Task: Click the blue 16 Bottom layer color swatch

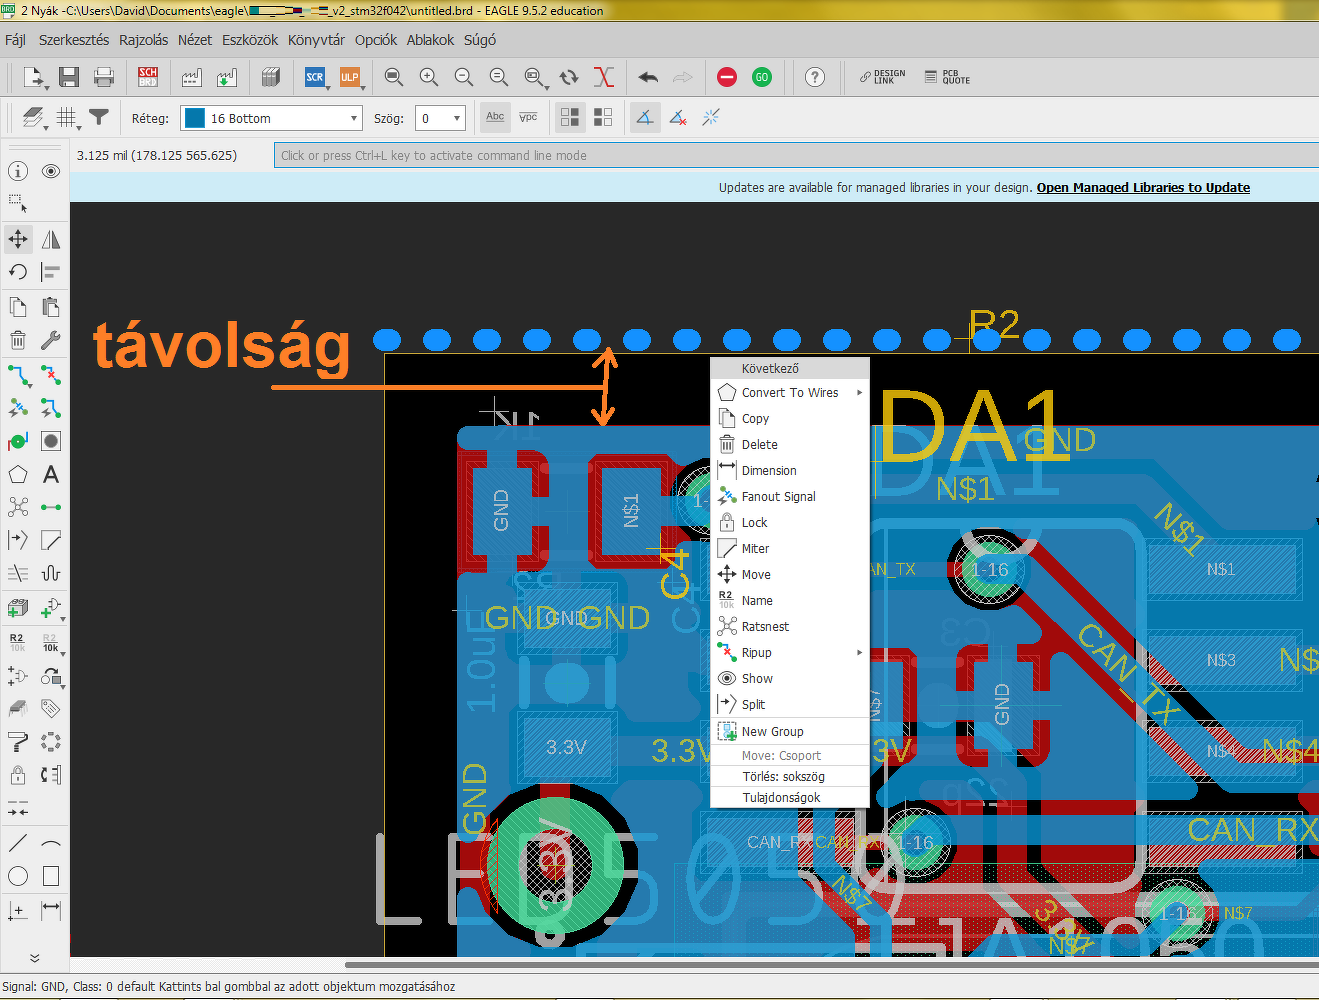Action: [x=195, y=118]
